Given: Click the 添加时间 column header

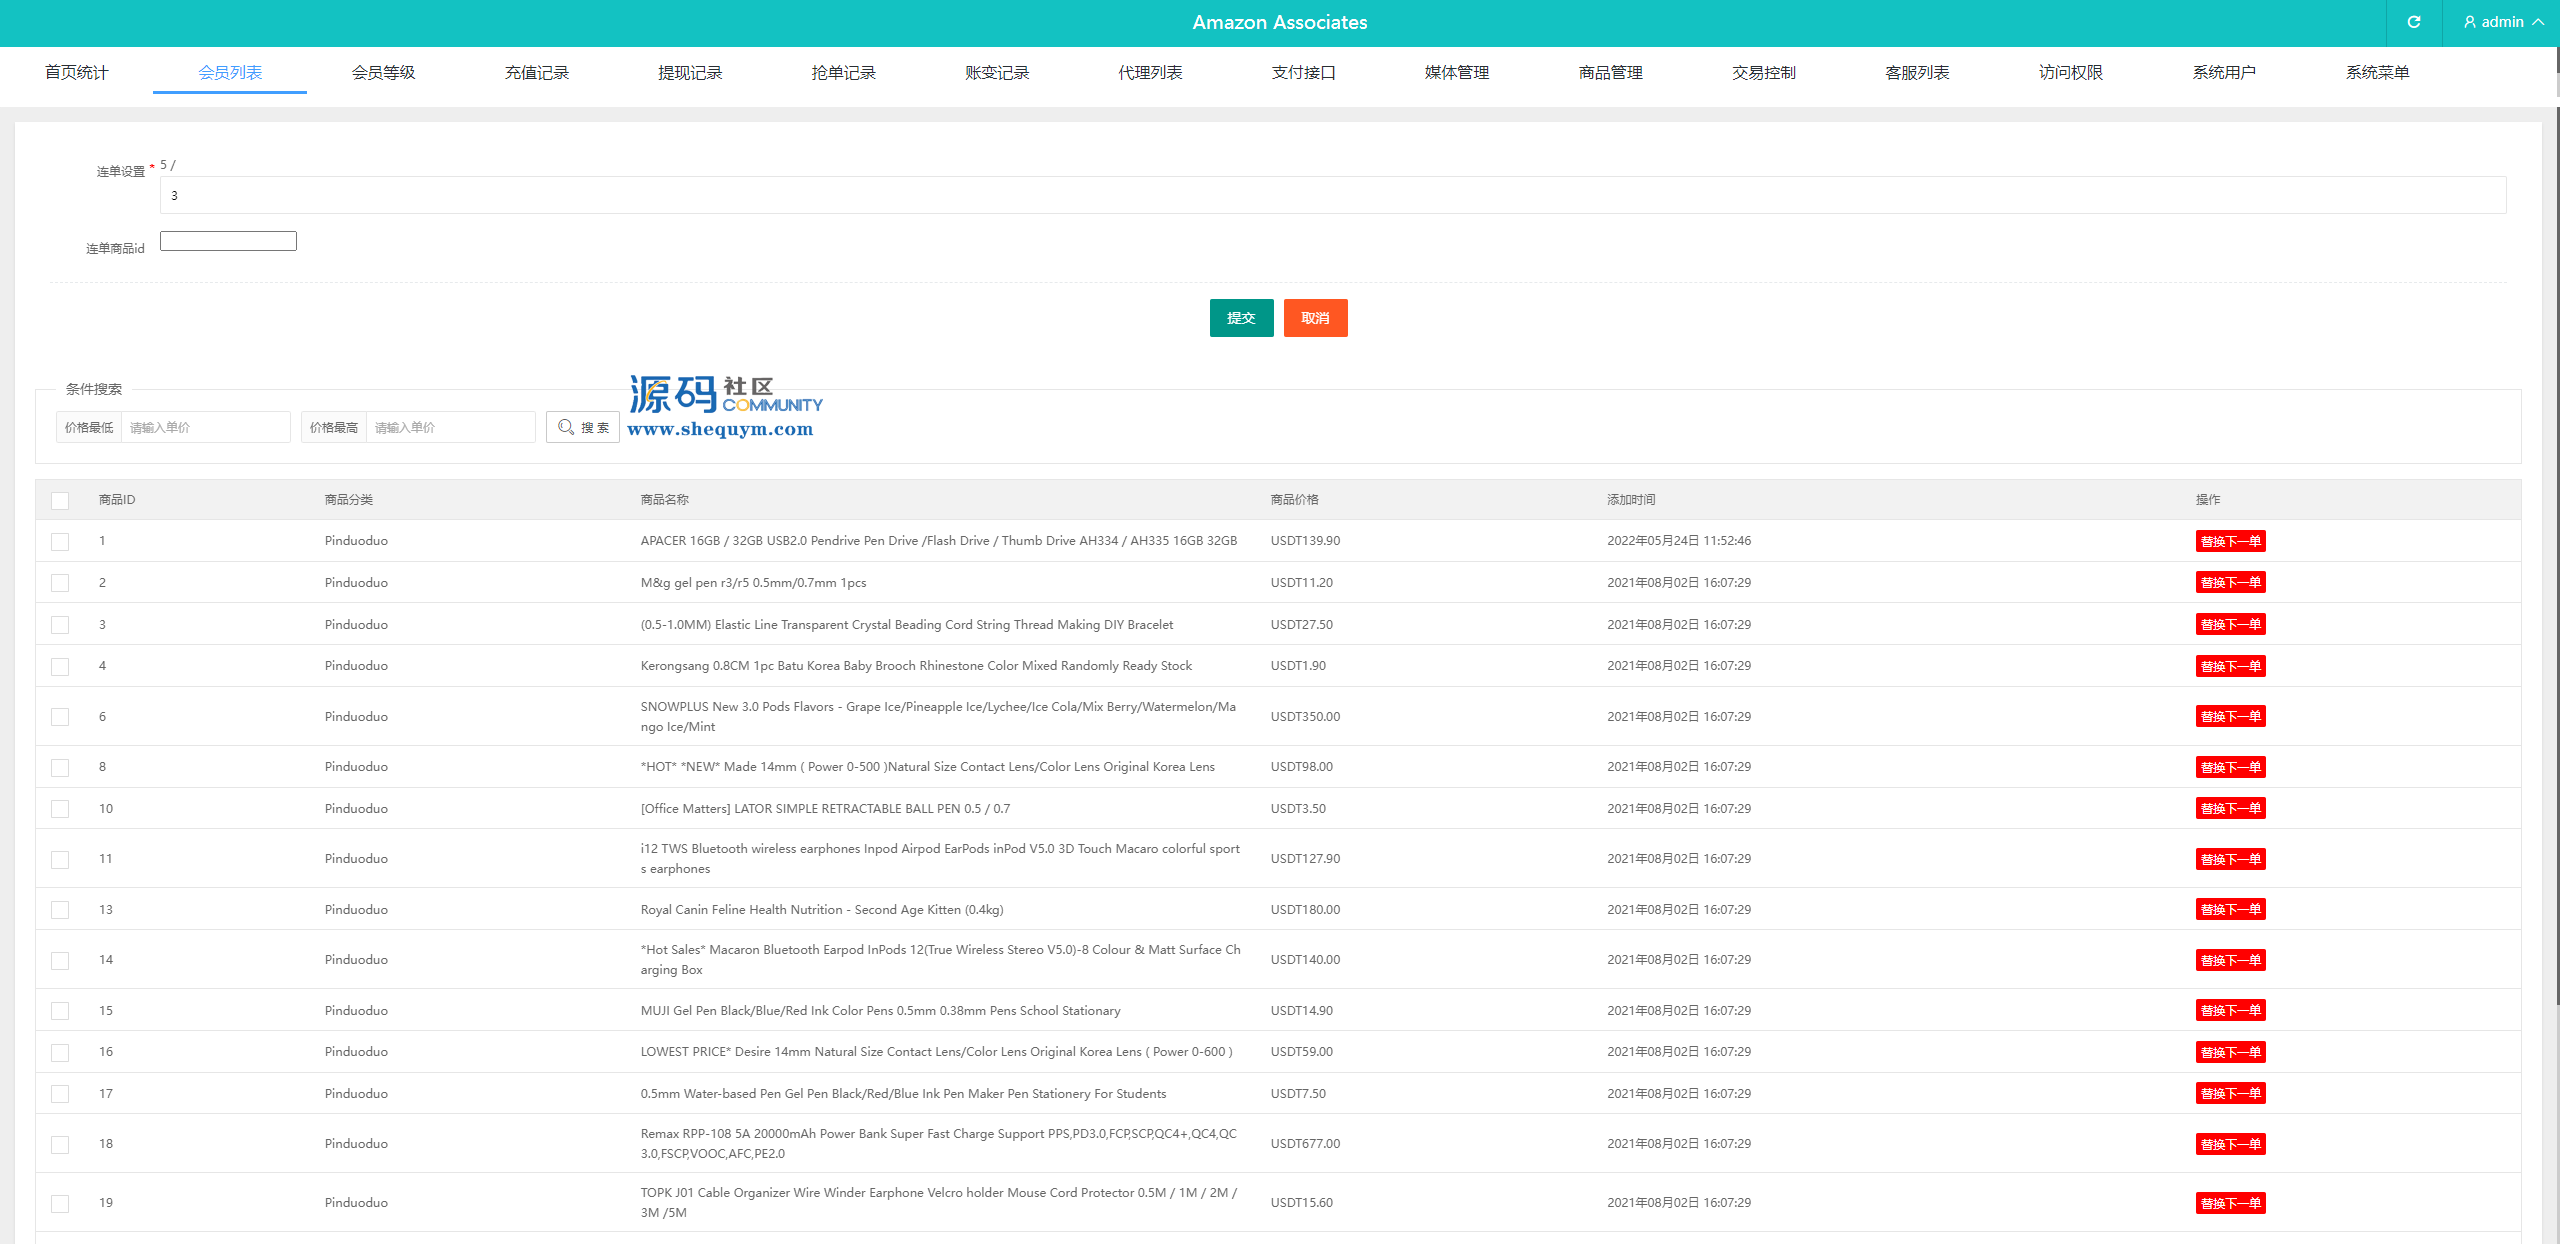Looking at the screenshot, I should point(1631,499).
